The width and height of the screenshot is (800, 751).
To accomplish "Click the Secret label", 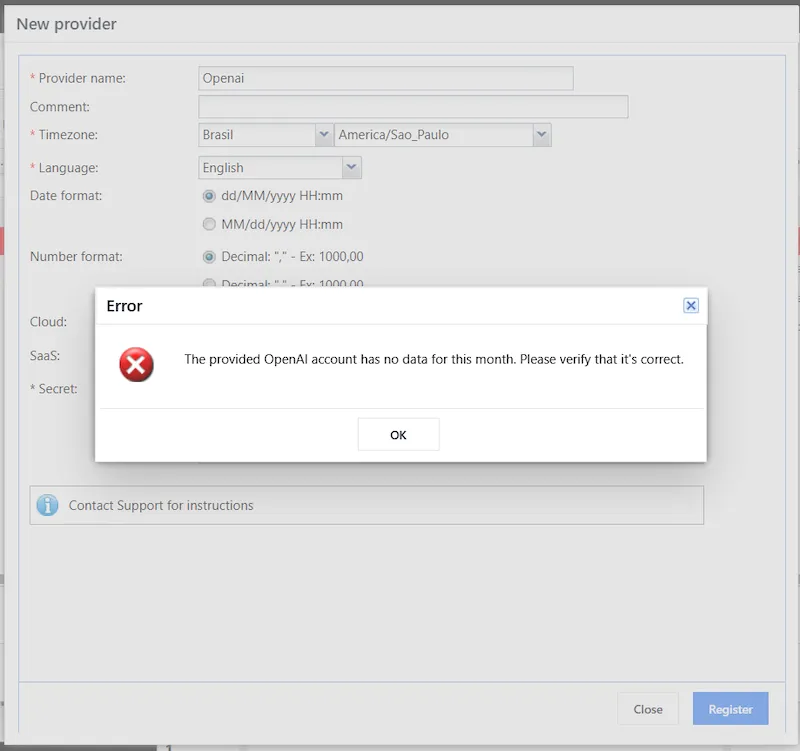I will click(x=58, y=389).
